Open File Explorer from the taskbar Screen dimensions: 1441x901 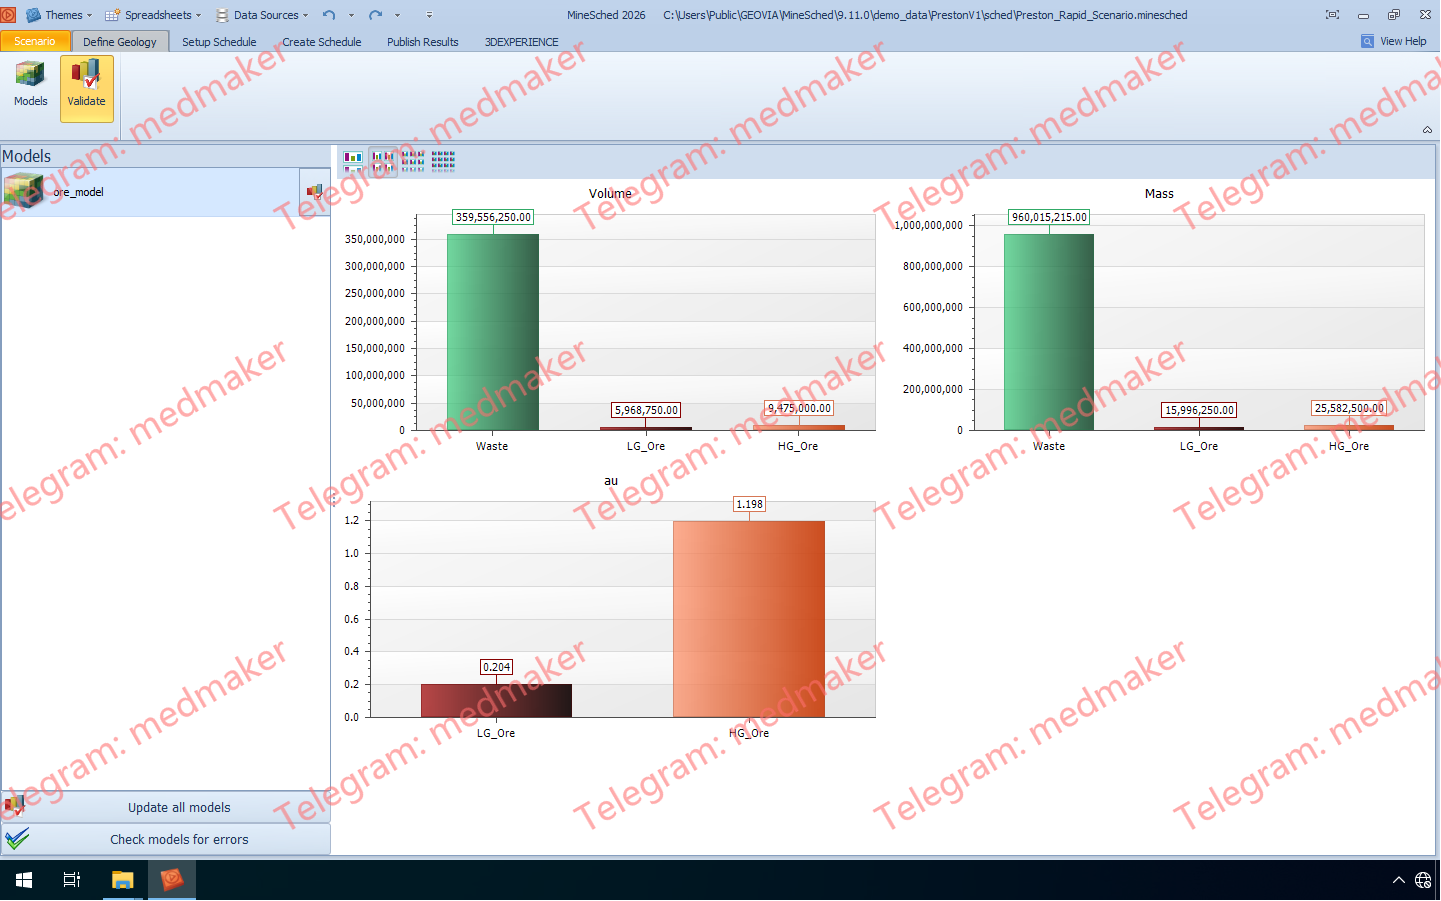122,880
